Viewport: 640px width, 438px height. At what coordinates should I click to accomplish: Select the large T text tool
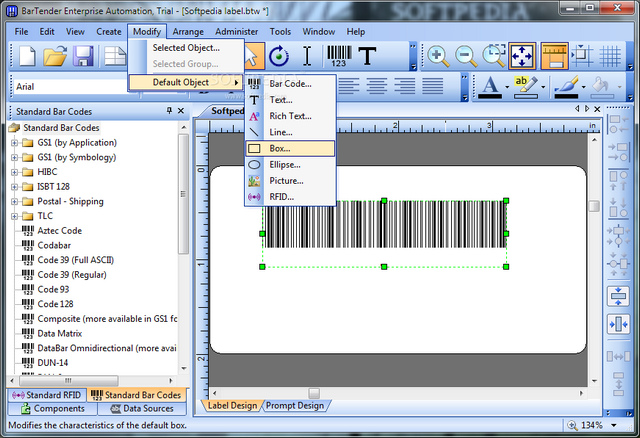click(x=367, y=56)
